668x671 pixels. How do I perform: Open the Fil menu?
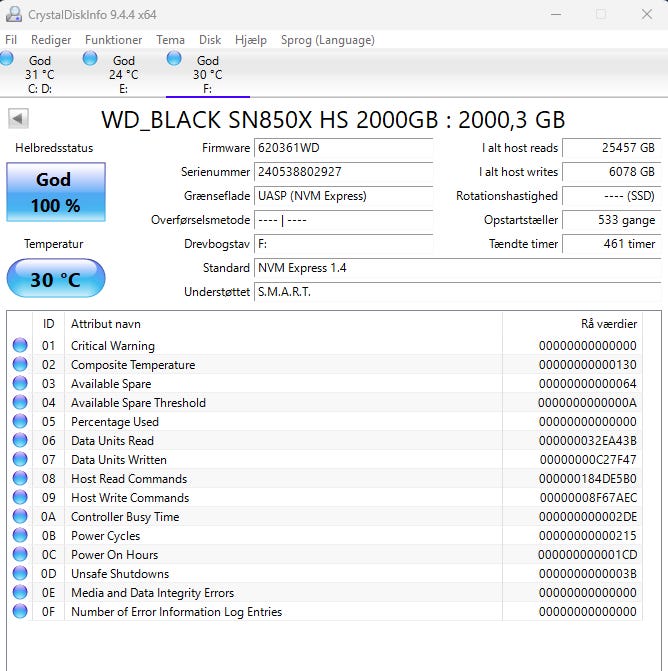pyautogui.click(x=11, y=40)
